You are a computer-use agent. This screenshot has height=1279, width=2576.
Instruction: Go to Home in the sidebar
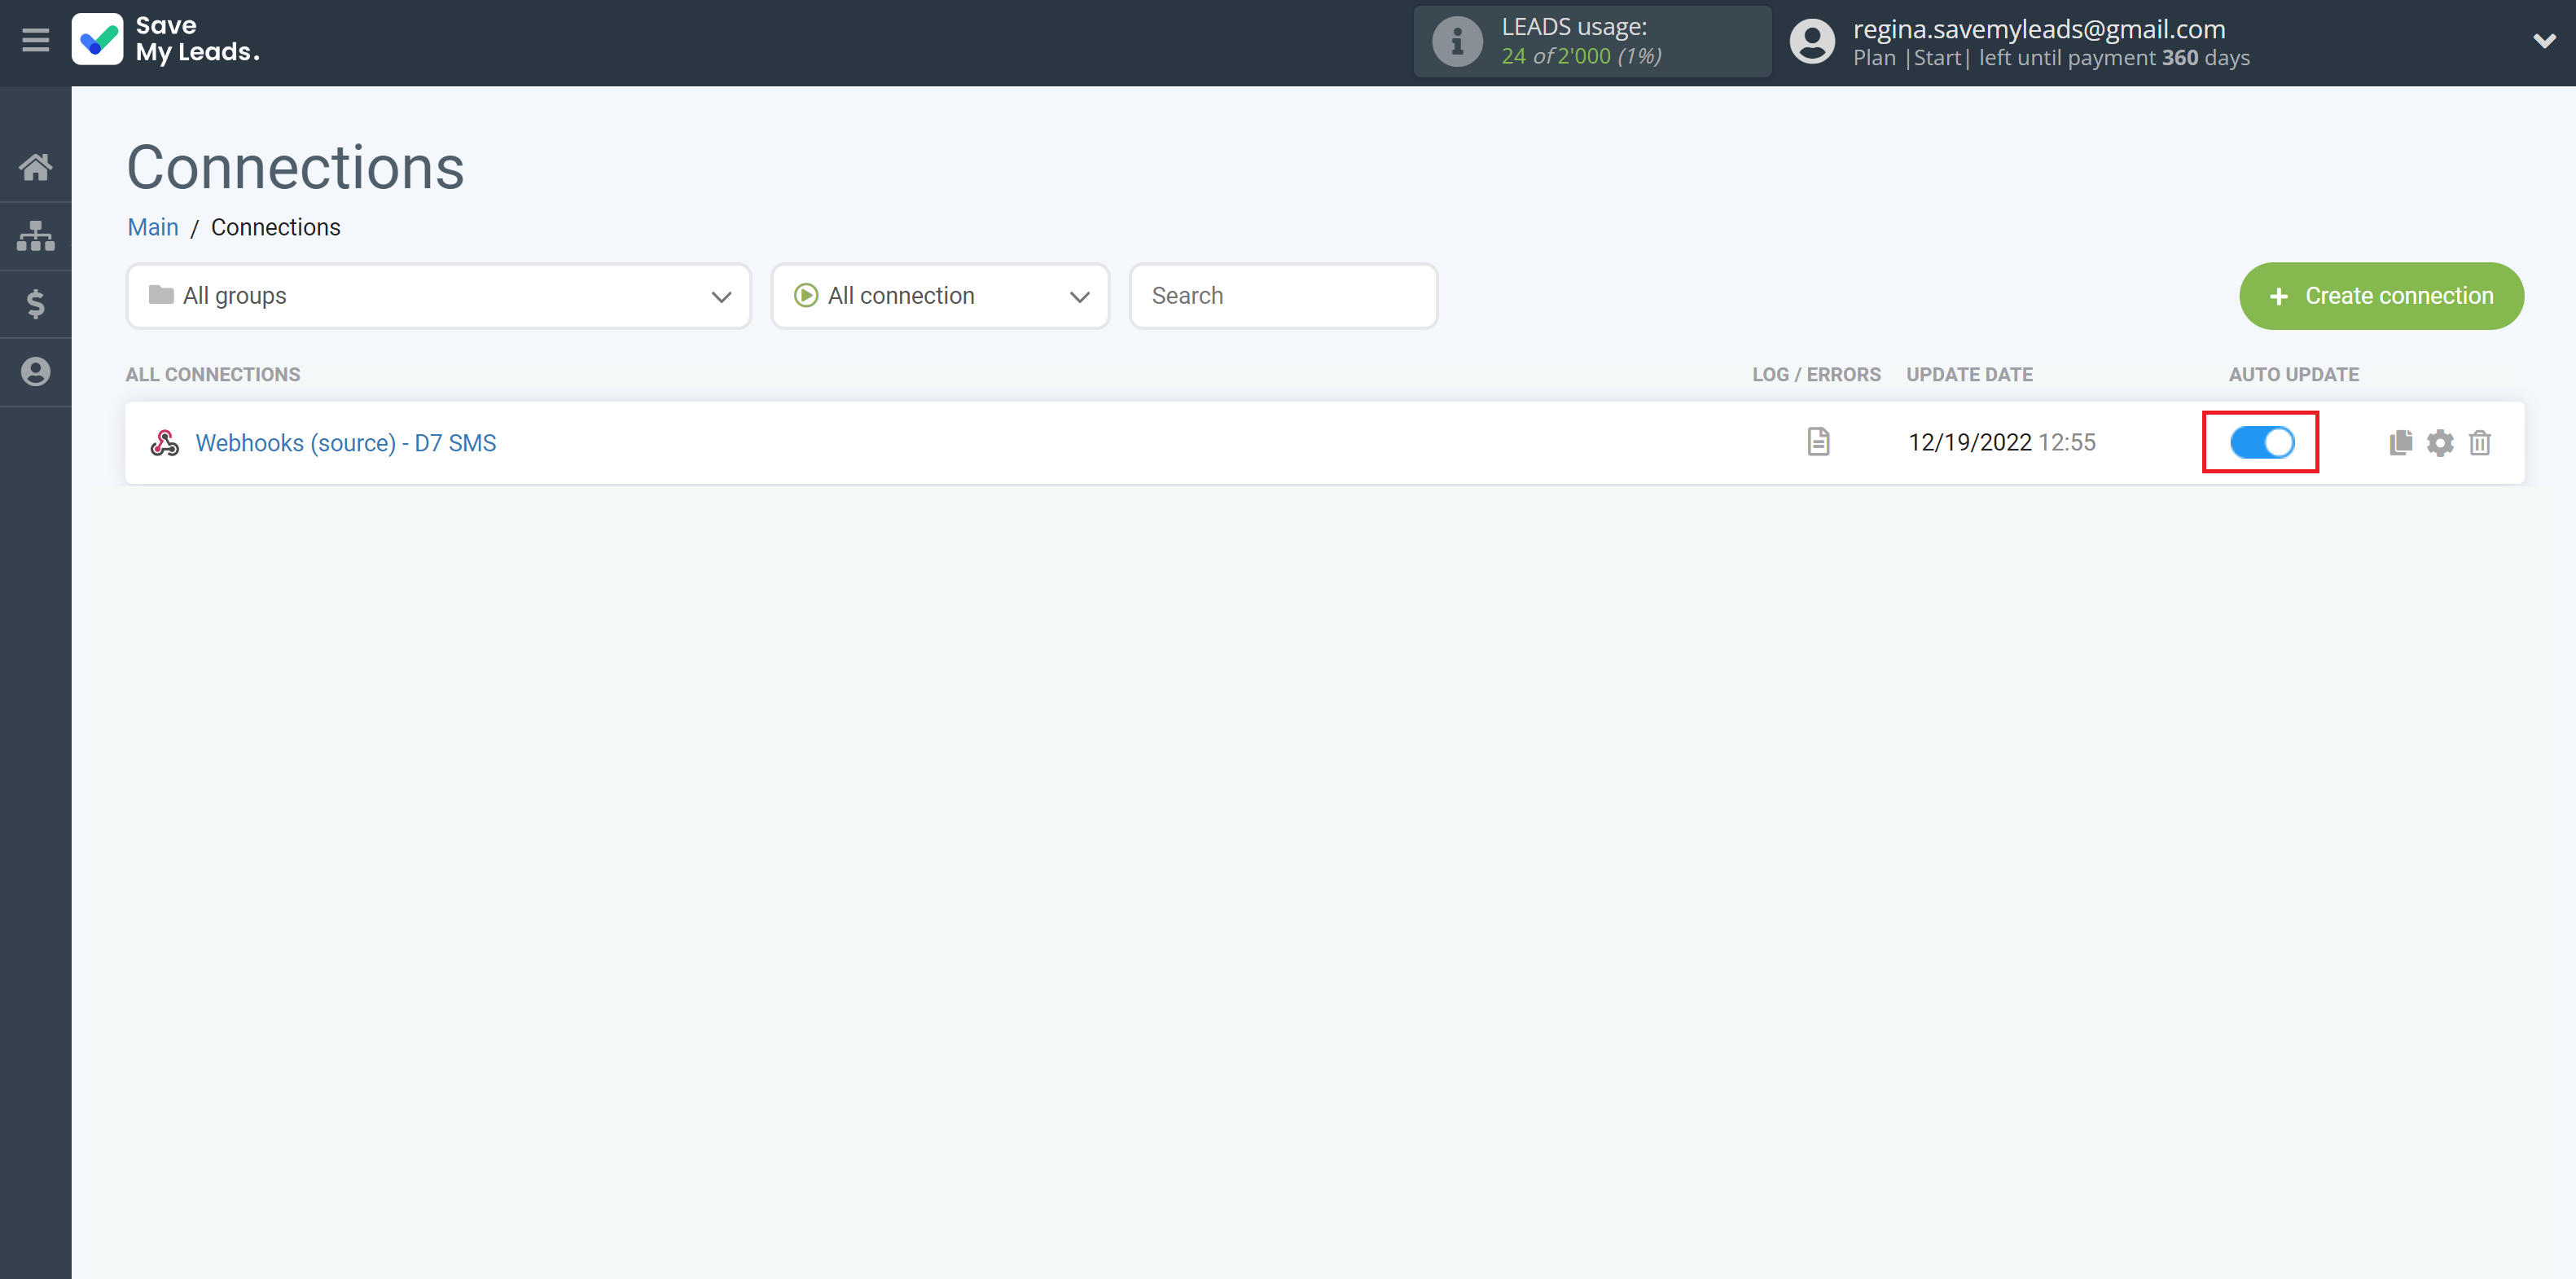click(x=36, y=167)
